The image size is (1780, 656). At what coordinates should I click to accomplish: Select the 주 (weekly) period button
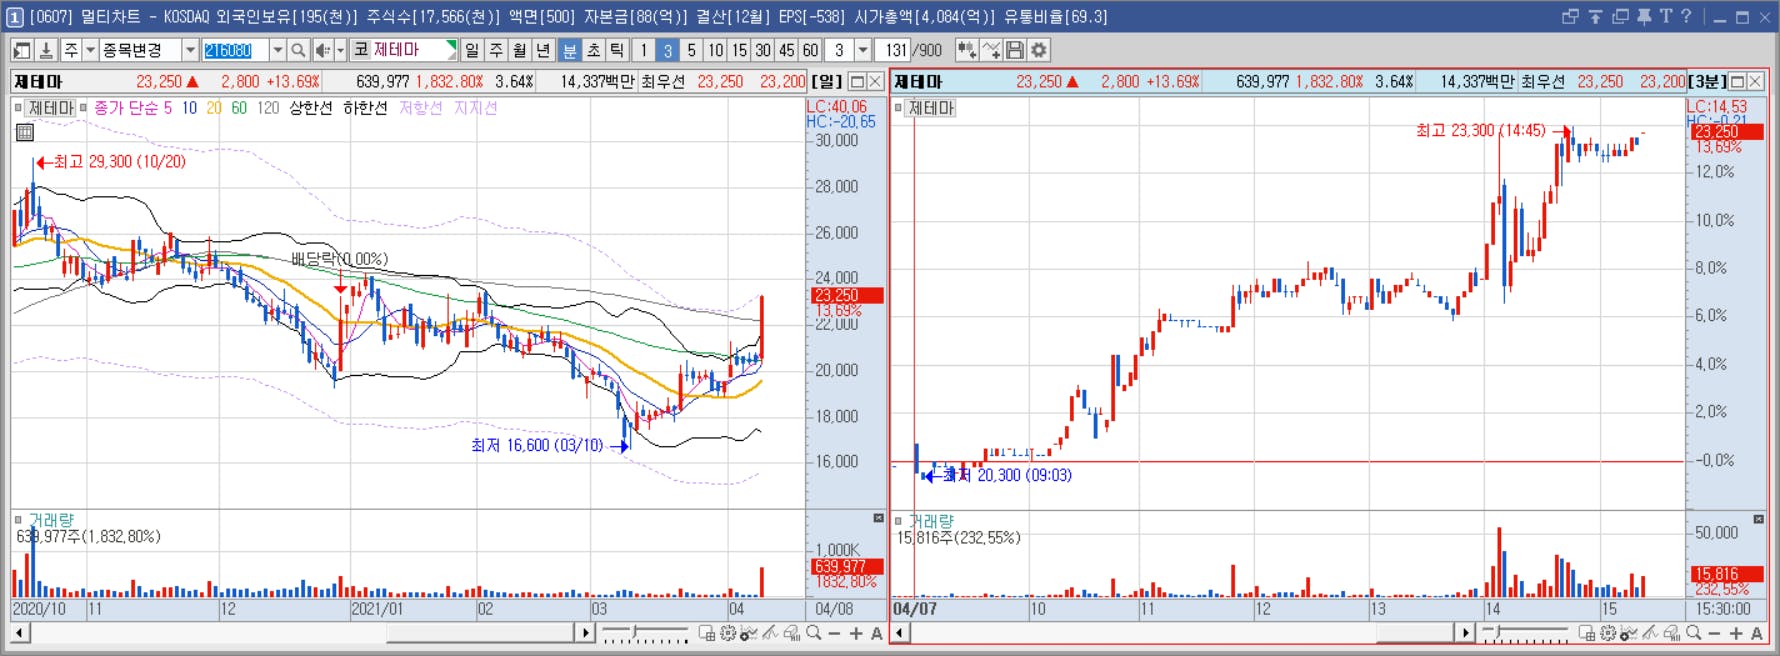497,50
